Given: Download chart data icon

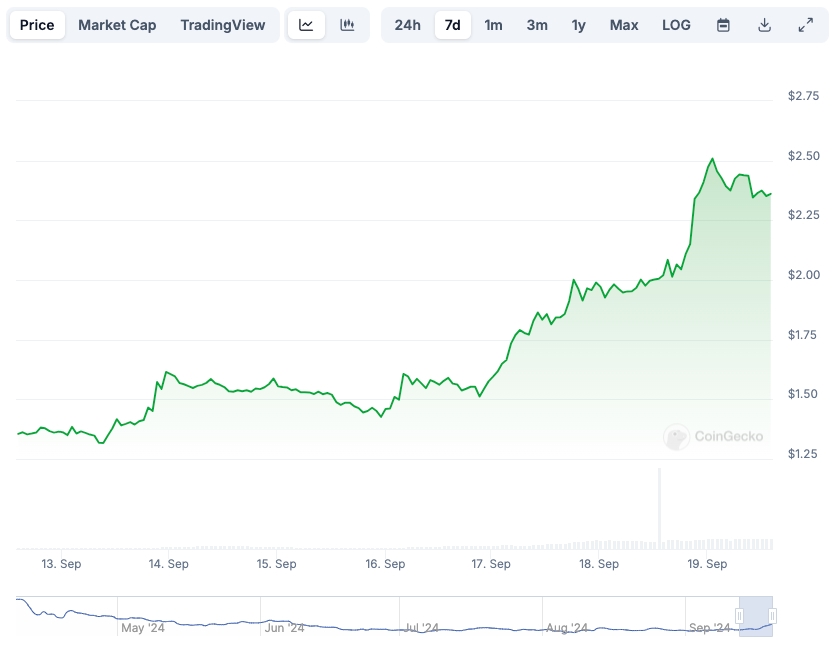Looking at the screenshot, I should (x=765, y=25).
